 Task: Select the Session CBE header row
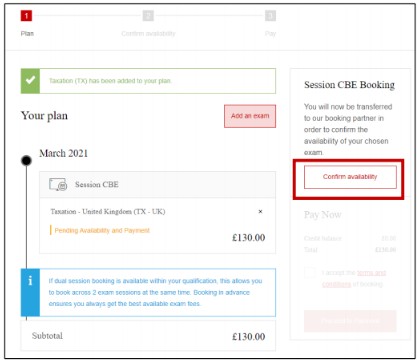[158, 185]
